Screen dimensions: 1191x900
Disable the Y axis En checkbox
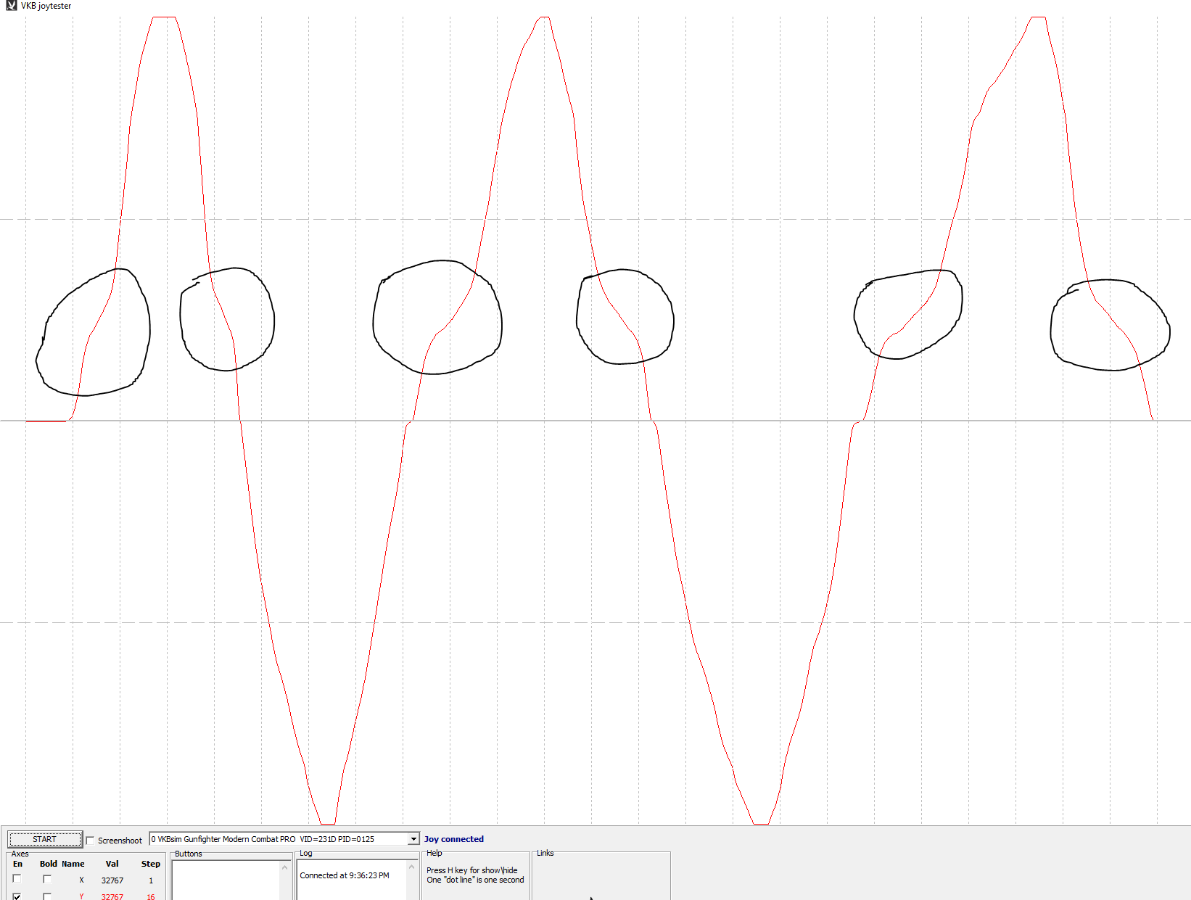pos(17,896)
